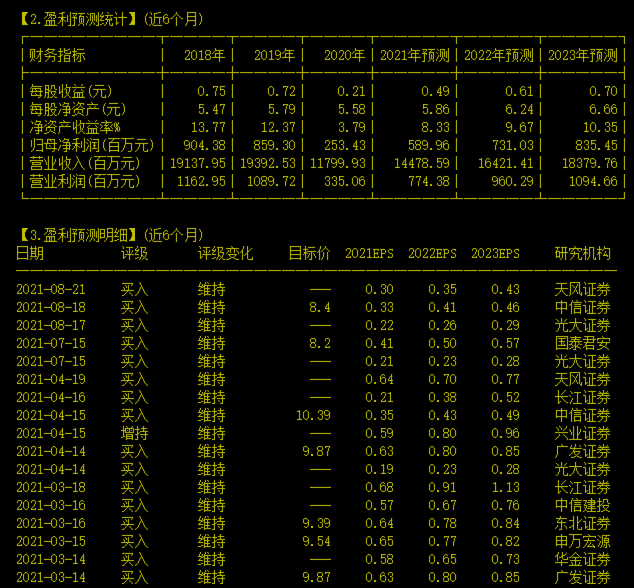
Task: Click the 904.38 net profit value
Action: 204,145
